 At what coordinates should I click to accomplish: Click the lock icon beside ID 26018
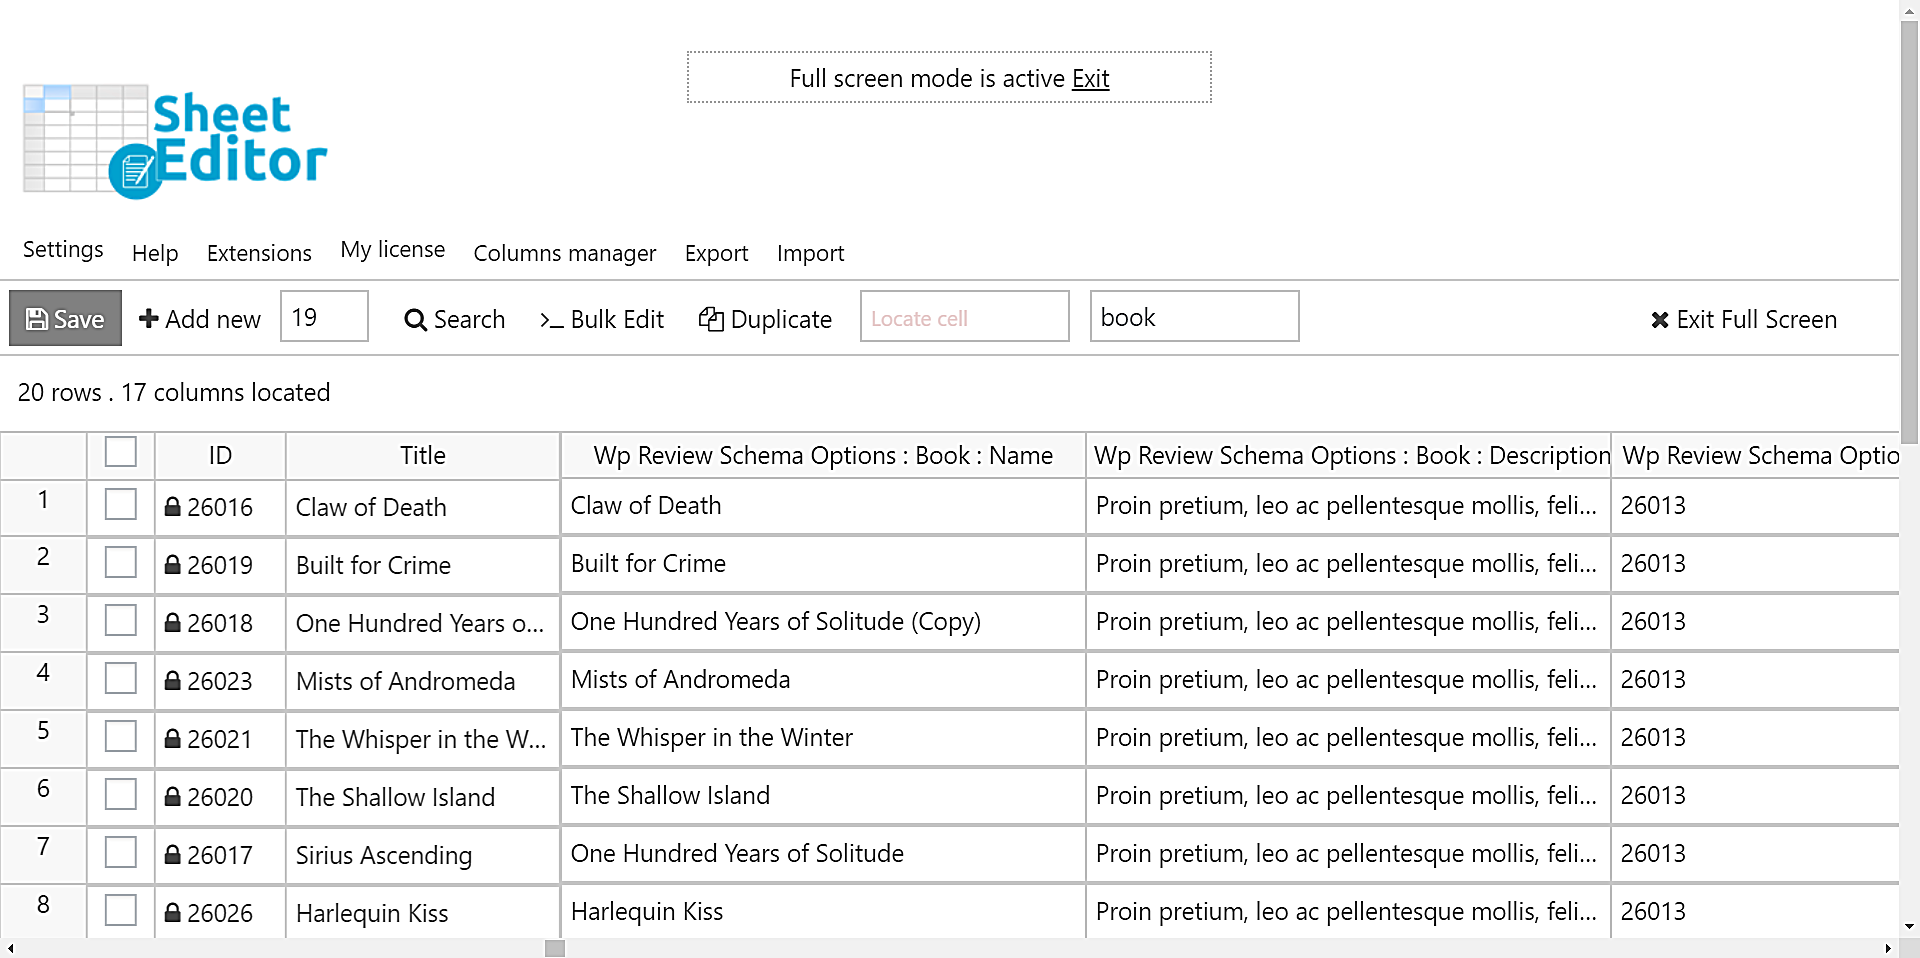click(173, 623)
